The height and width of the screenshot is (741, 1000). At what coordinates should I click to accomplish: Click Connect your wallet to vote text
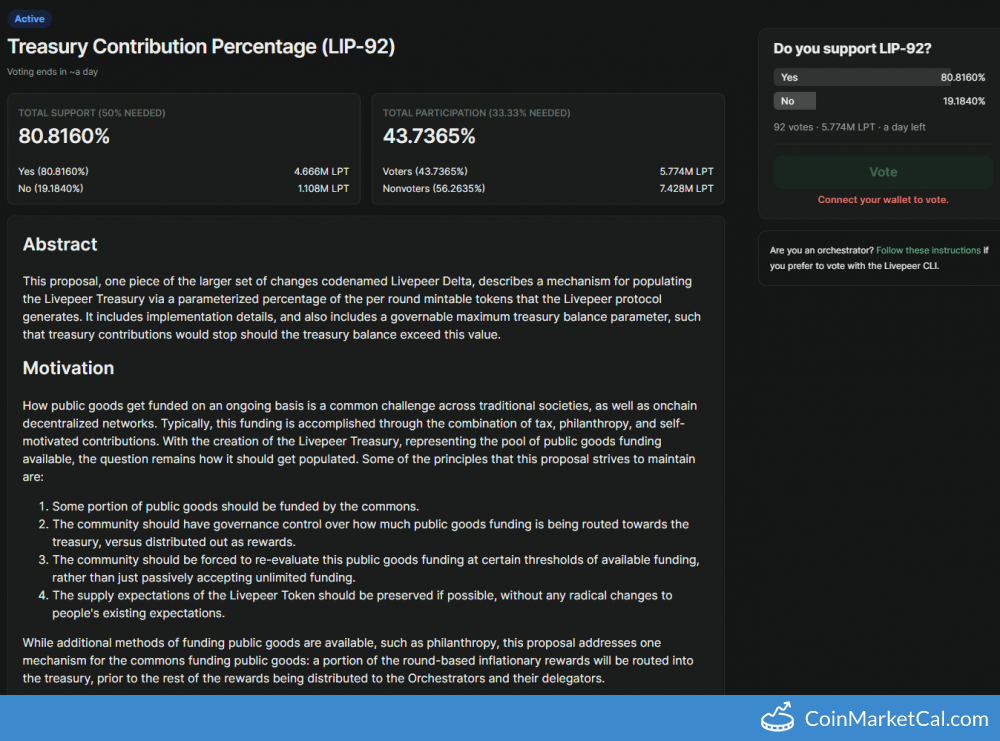[882, 200]
